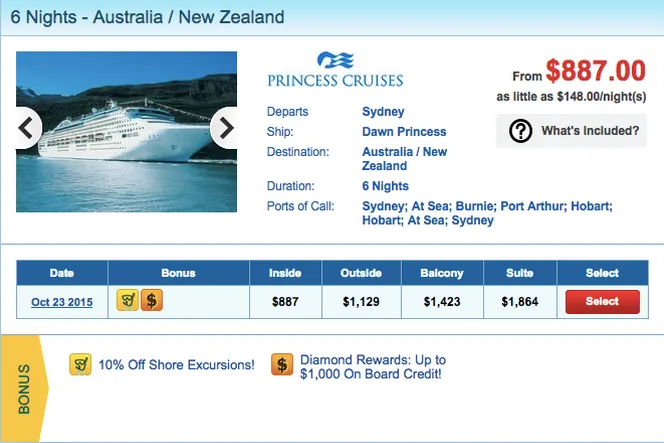The width and height of the screenshot is (664, 443).
Task: Click the shore excursions icon in table row
Action: [x=127, y=300]
